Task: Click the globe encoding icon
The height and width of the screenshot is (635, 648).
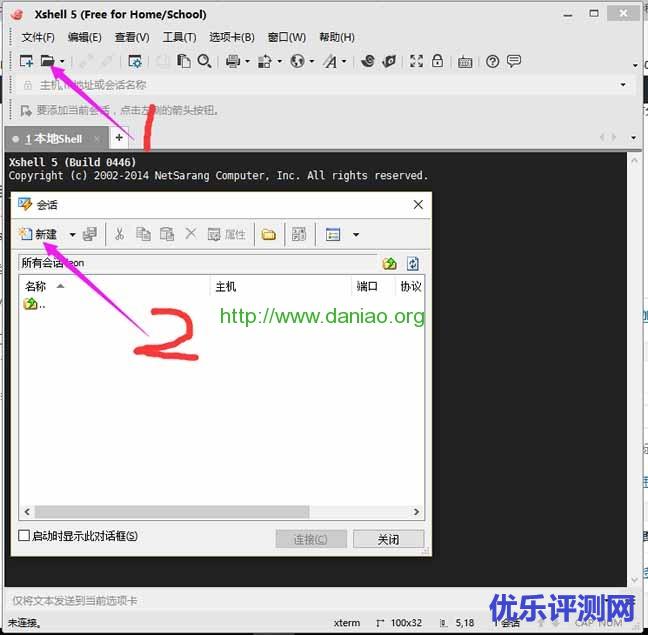Action: [297, 62]
